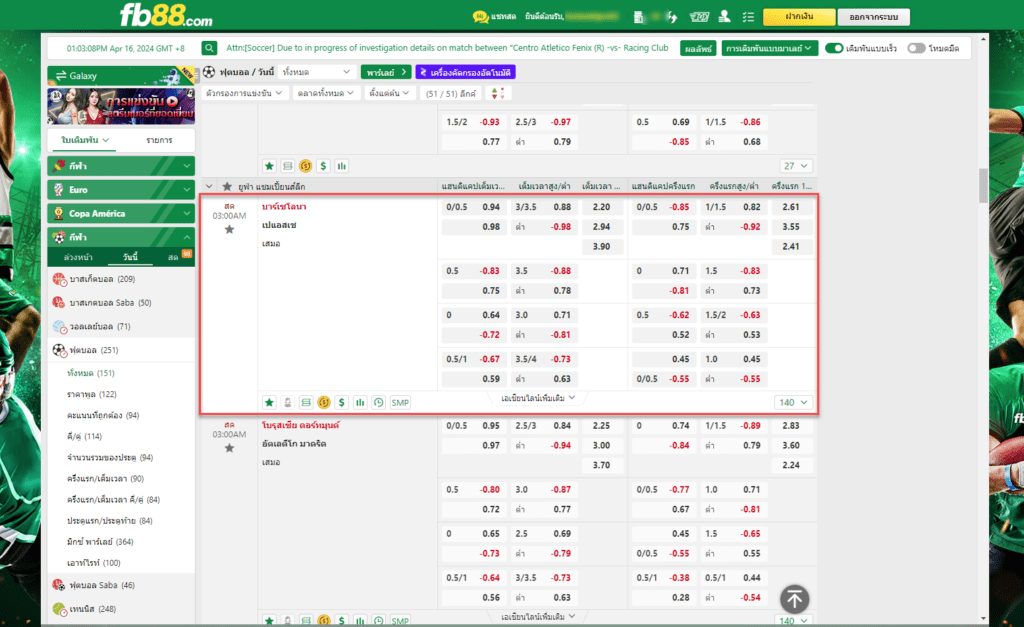This screenshot has width=1024, height=627.
Task: Open the checklist icon in header
Action: coord(748,17)
